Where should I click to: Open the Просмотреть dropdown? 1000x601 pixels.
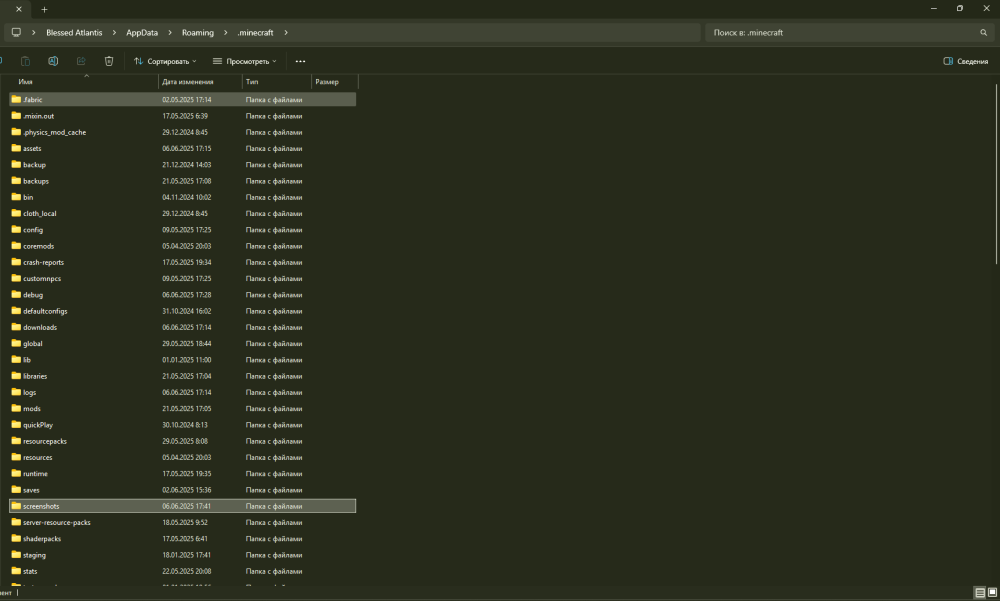245,61
